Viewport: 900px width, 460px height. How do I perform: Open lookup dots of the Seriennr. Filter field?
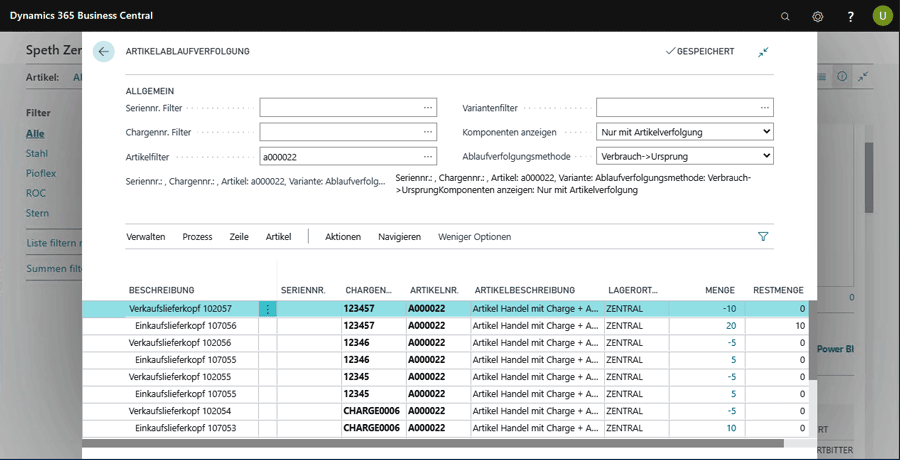coord(428,107)
